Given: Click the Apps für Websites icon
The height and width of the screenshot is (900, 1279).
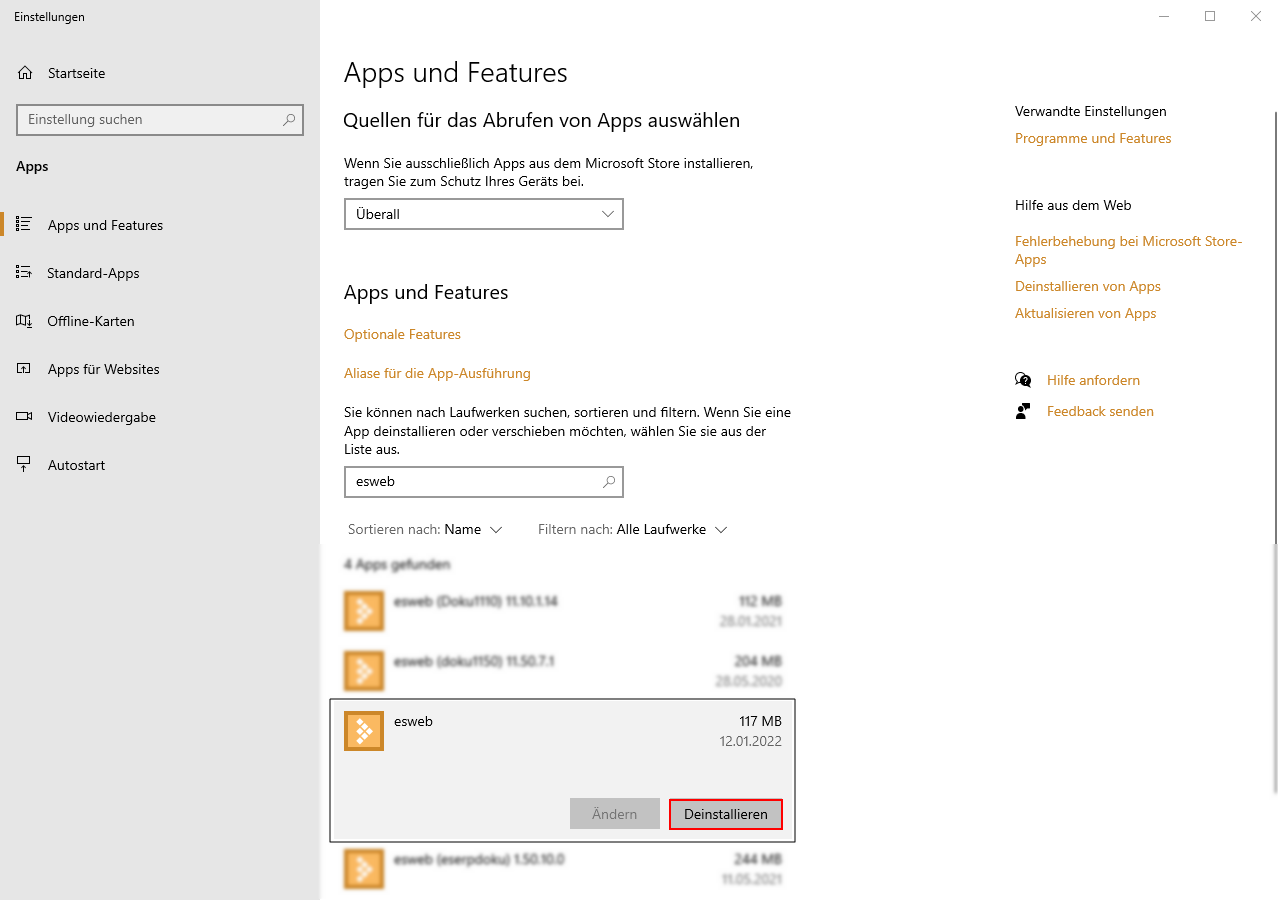Looking at the screenshot, I should (x=25, y=369).
